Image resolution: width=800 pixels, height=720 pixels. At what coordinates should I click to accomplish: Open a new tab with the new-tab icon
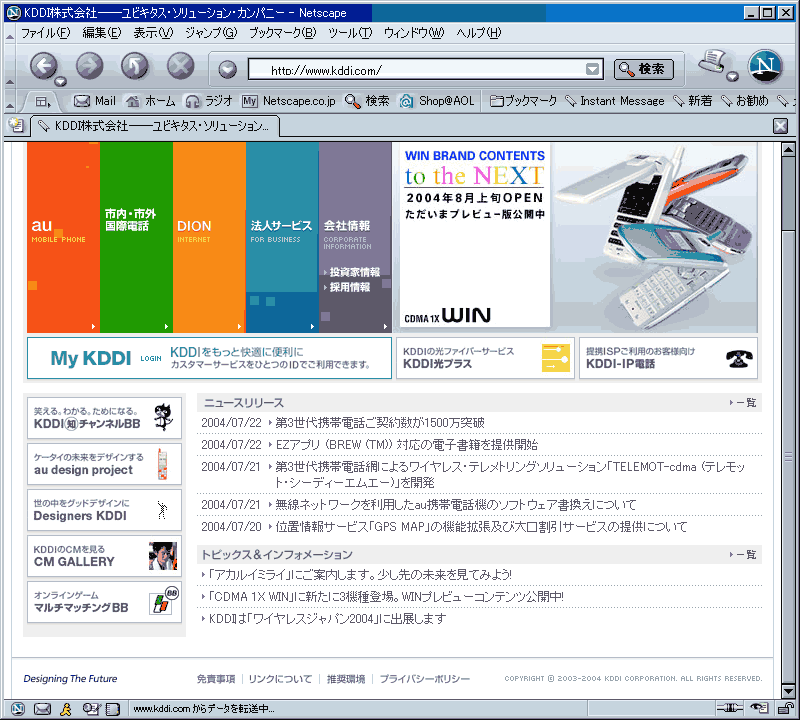click(x=16, y=125)
